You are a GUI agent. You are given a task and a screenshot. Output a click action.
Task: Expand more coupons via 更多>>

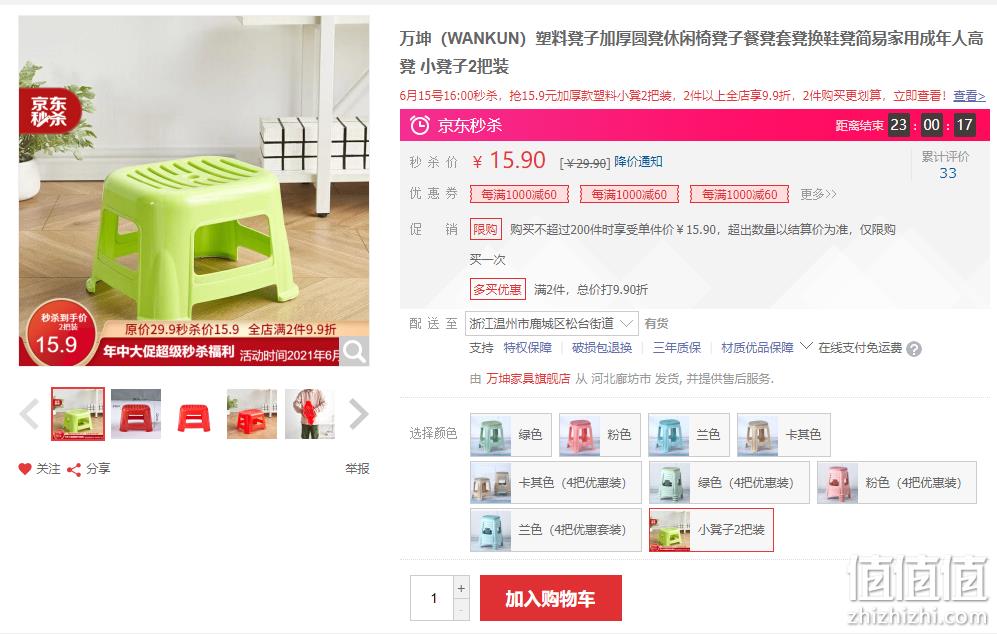(818, 194)
